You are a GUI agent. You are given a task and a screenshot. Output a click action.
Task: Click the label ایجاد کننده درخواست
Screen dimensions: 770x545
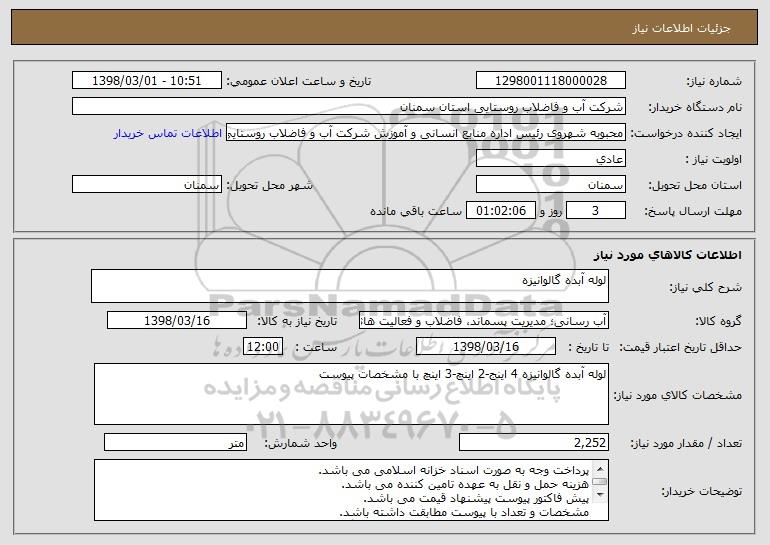coord(686,134)
